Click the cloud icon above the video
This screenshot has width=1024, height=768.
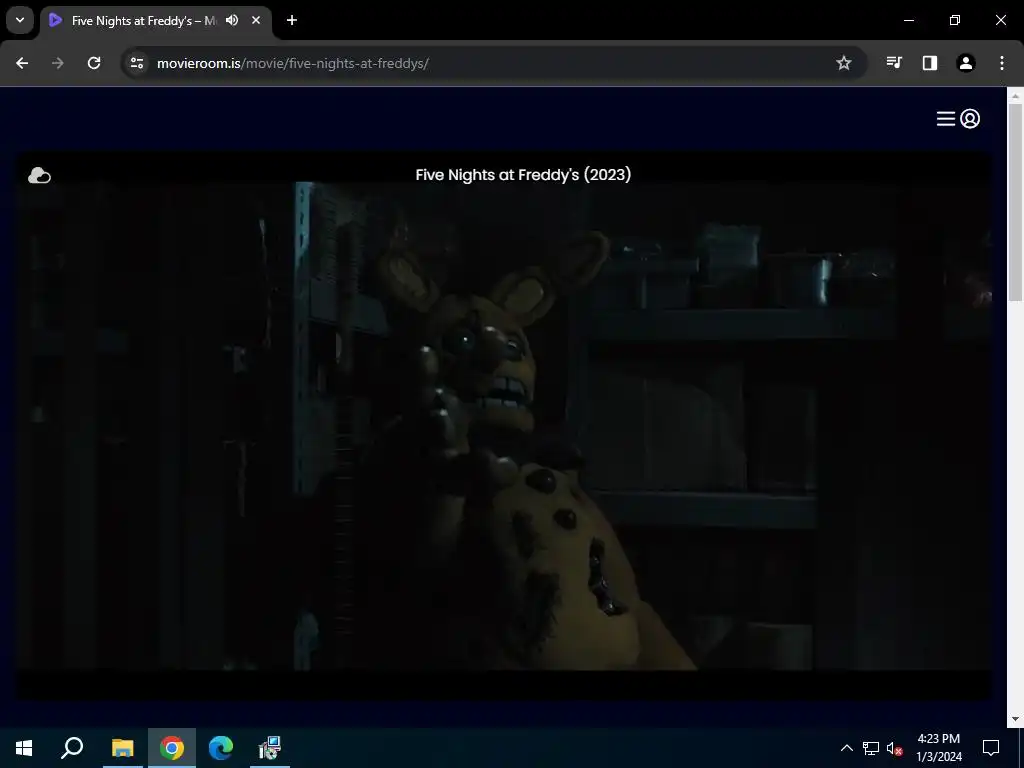click(x=39, y=175)
